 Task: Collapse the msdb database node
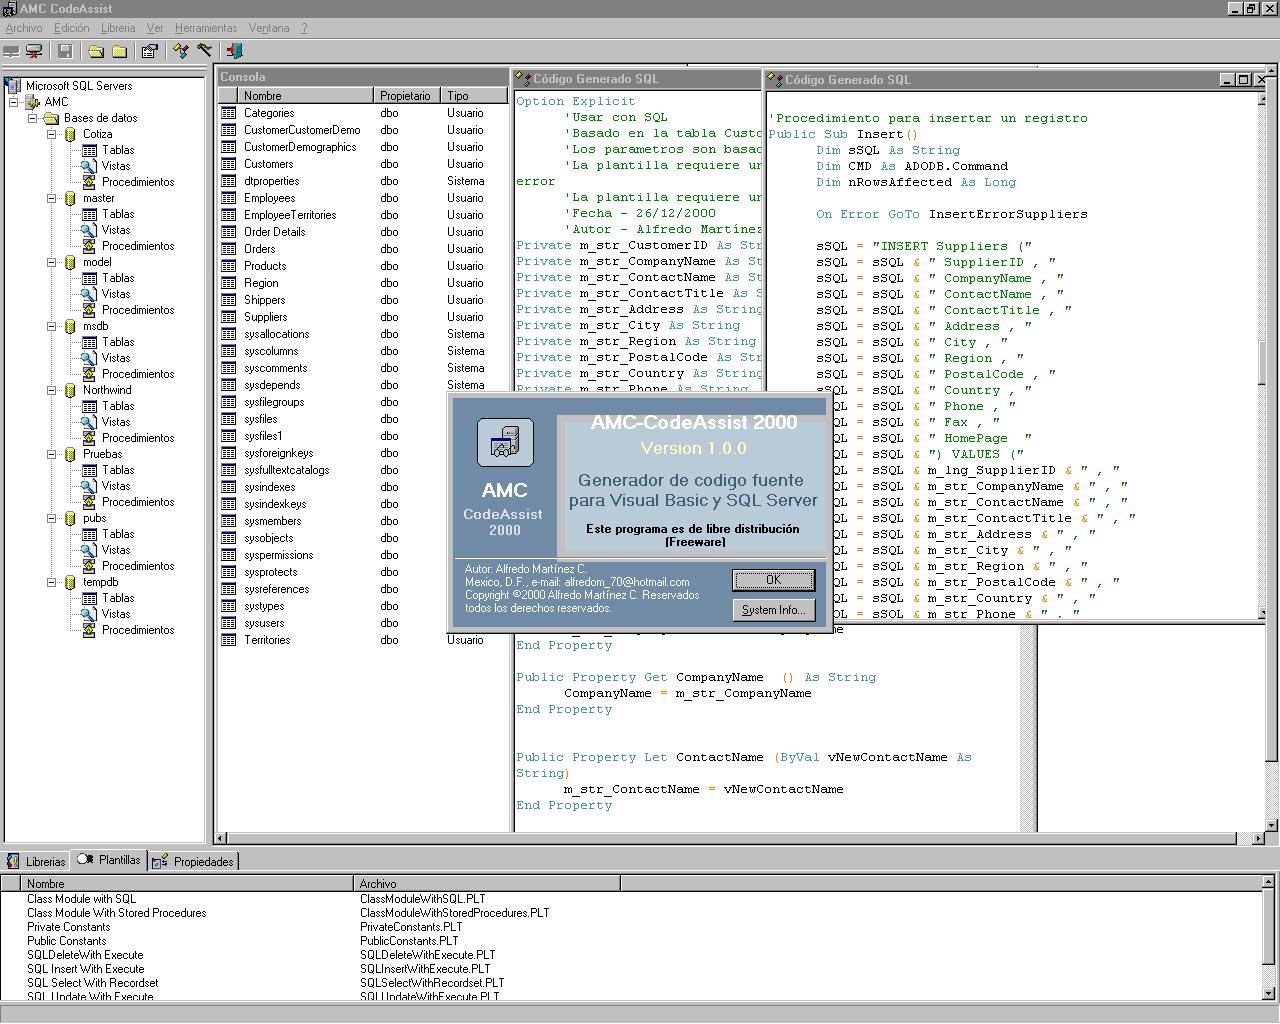coord(52,326)
